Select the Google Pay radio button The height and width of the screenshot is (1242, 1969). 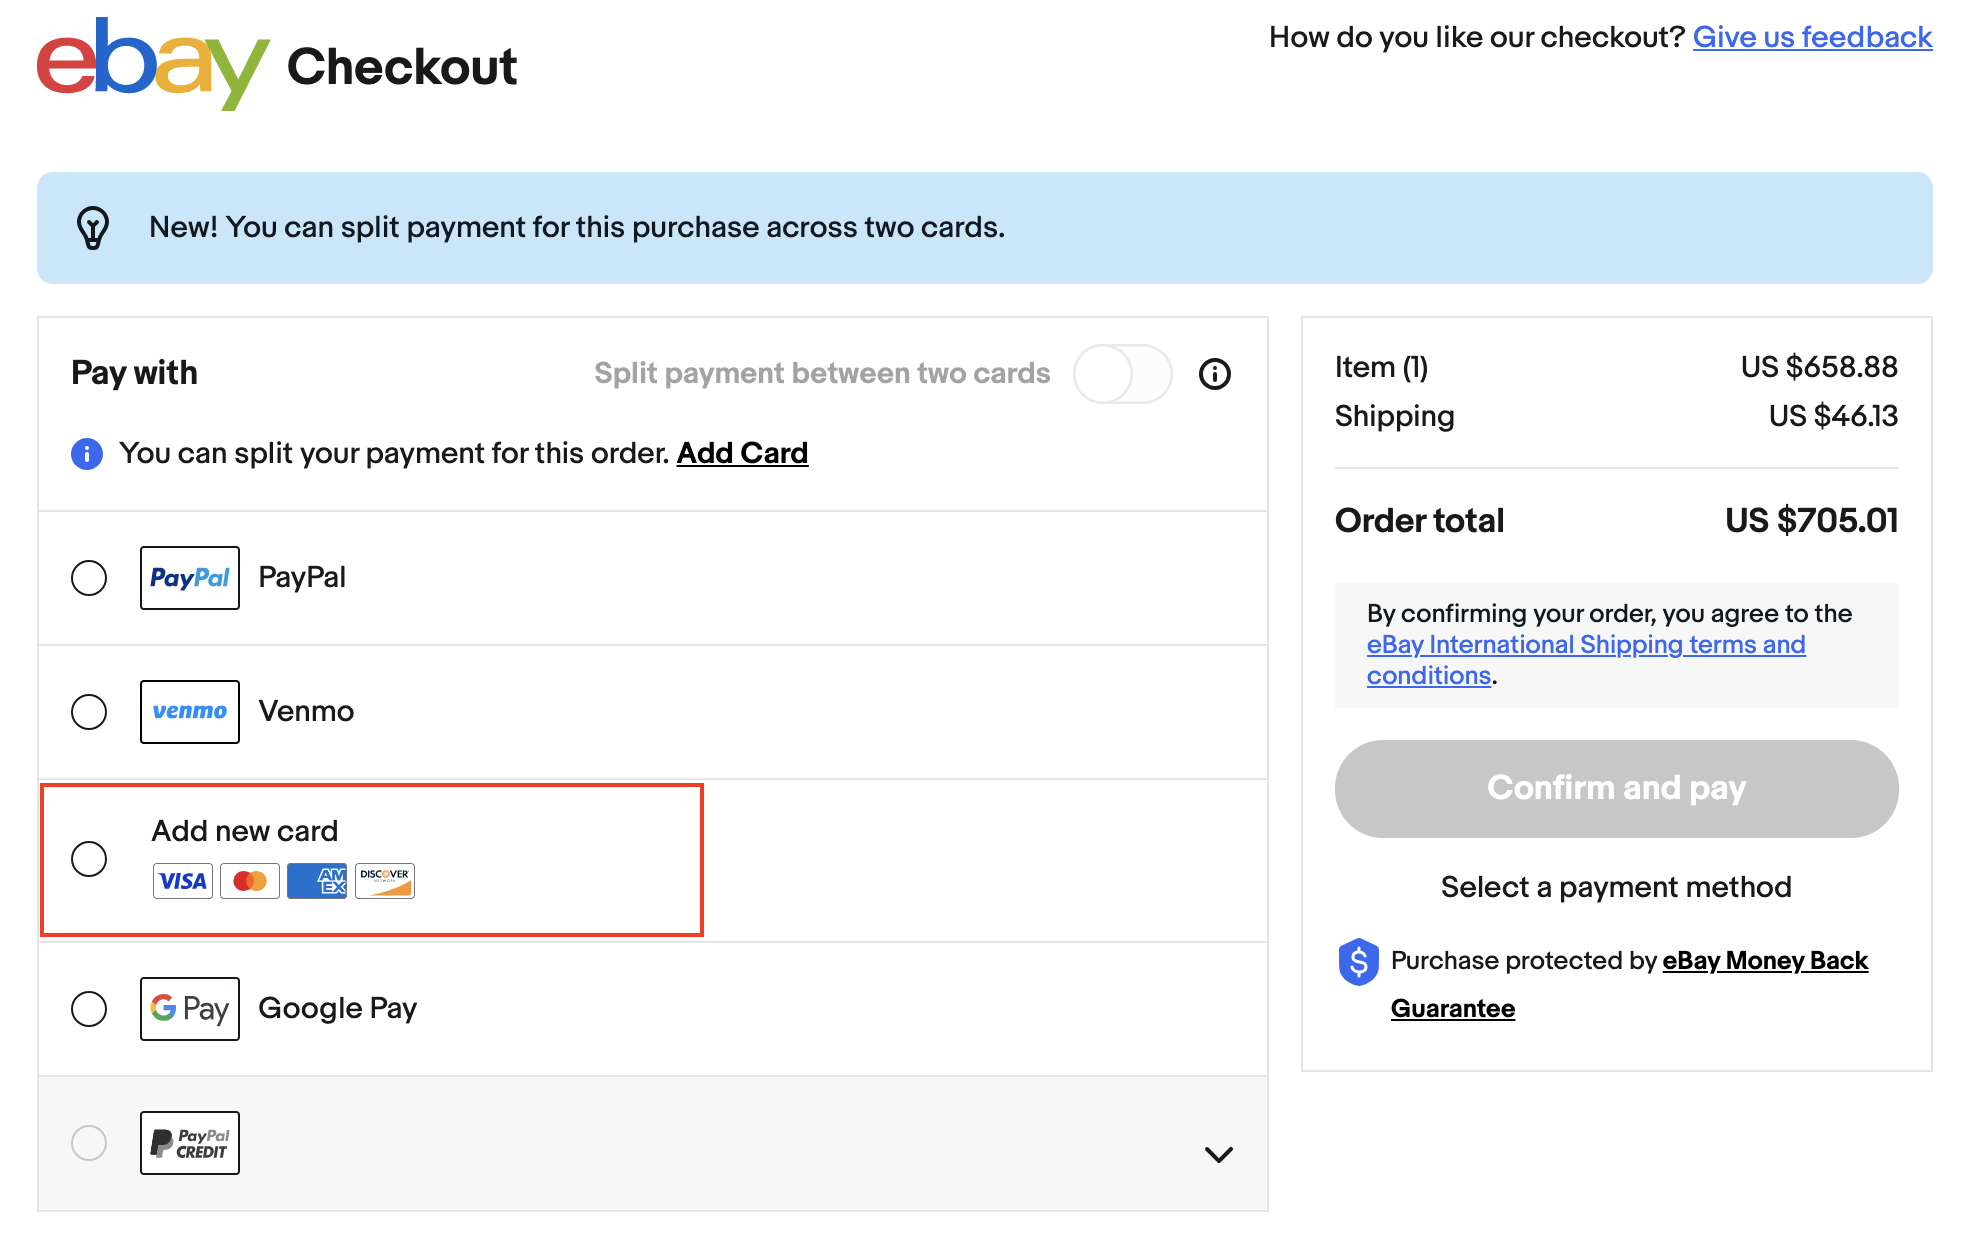tap(89, 1007)
